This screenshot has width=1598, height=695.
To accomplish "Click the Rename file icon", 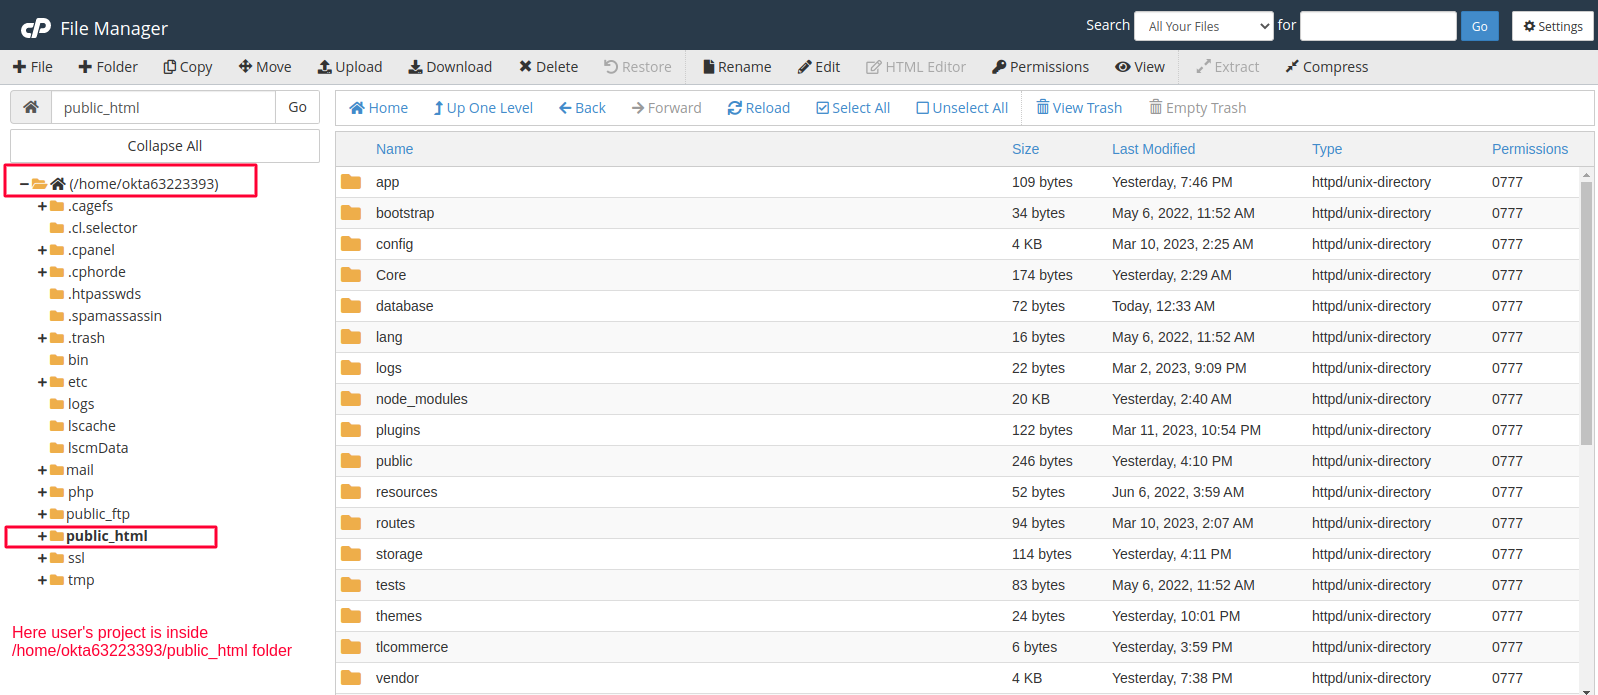I will click(x=709, y=67).
